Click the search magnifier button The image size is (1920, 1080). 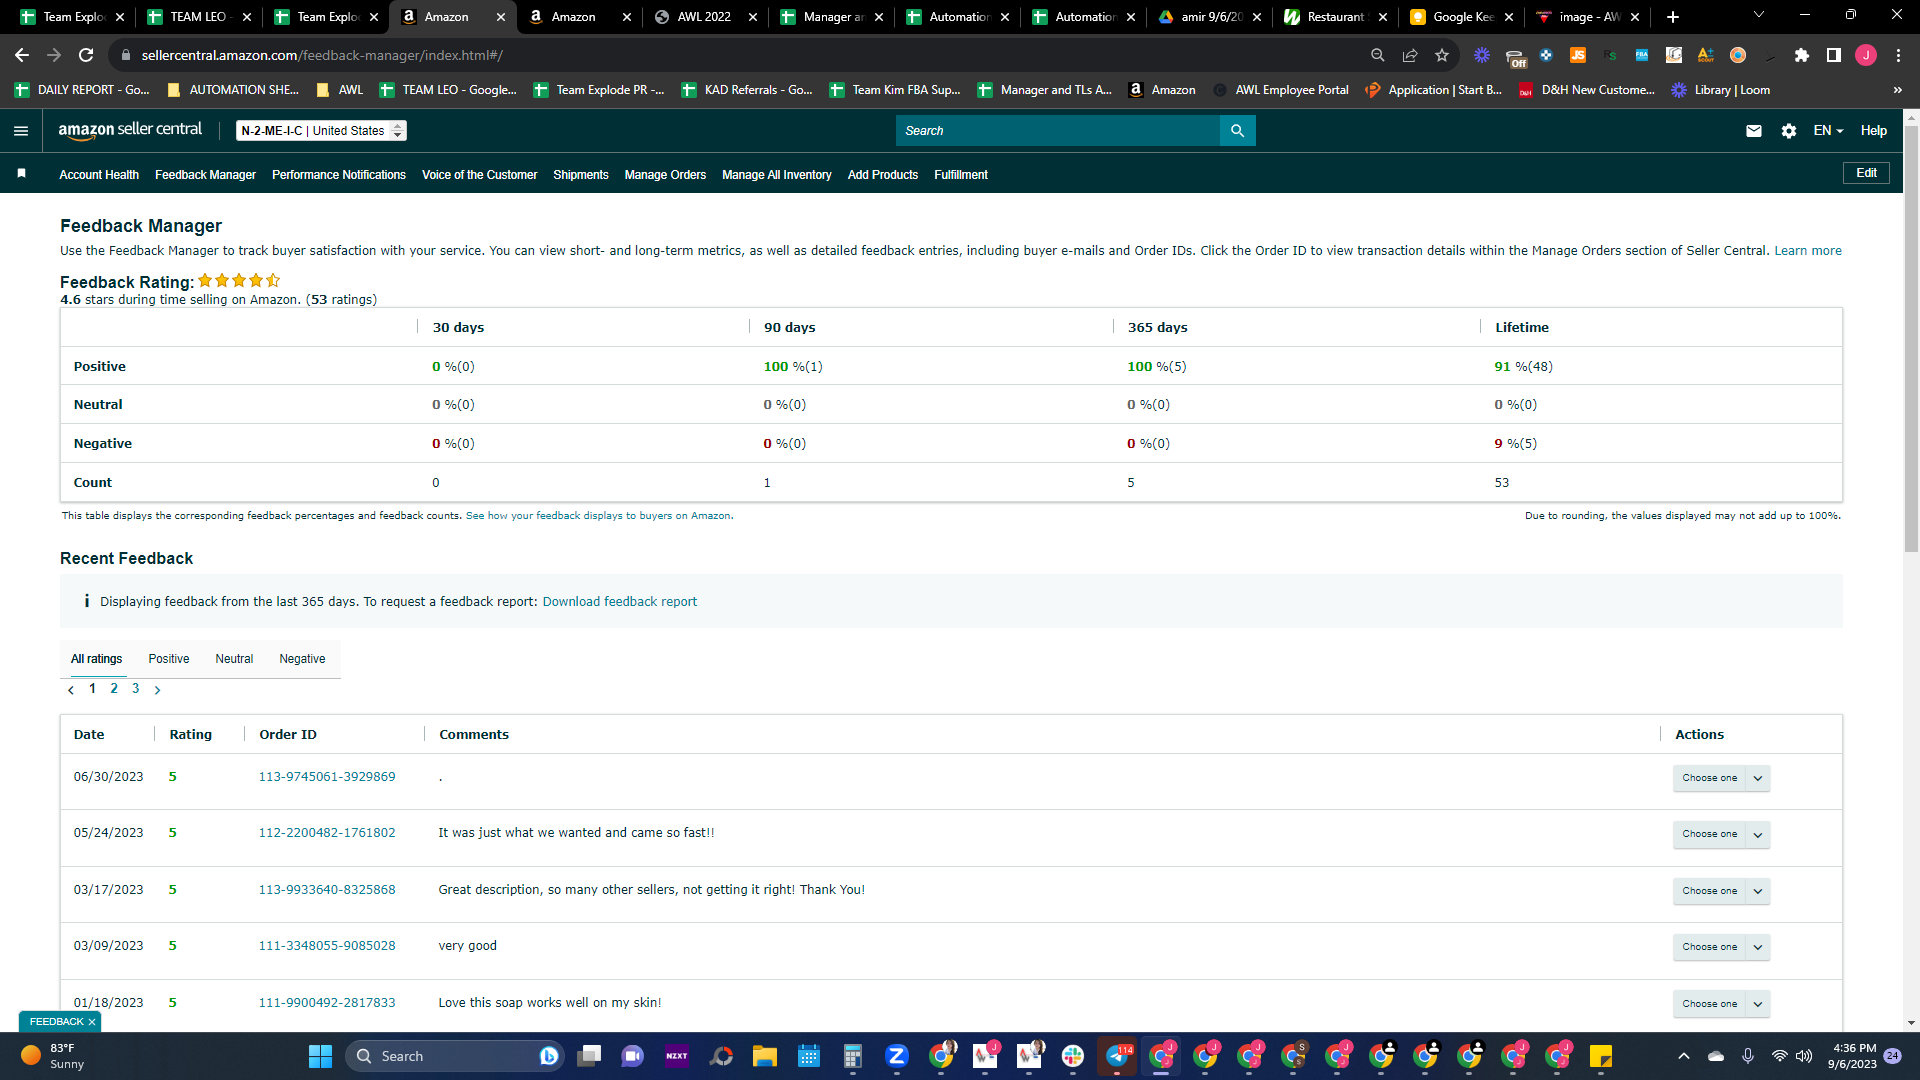click(x=1237, y=131)
